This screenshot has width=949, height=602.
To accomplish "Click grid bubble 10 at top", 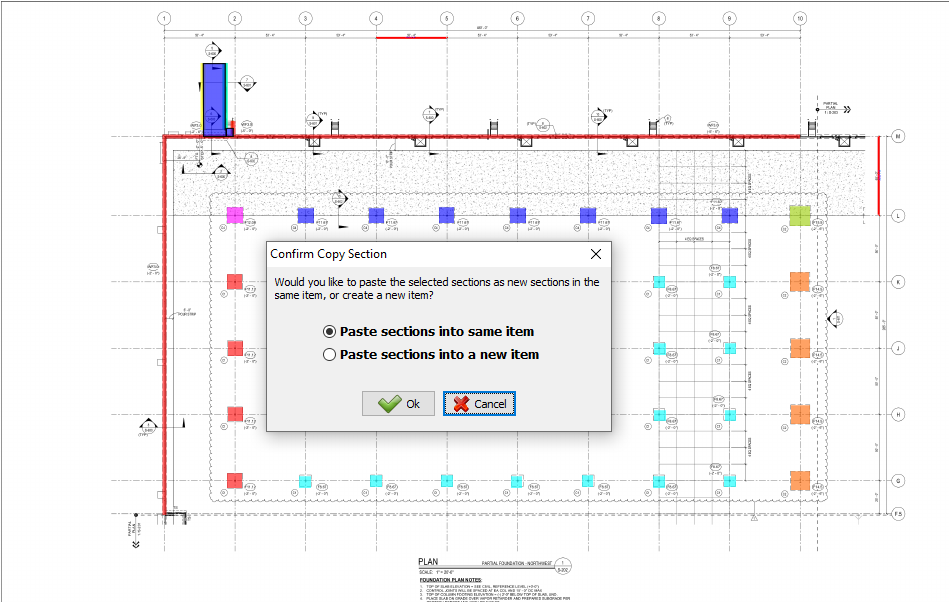I will coord(799,19).
